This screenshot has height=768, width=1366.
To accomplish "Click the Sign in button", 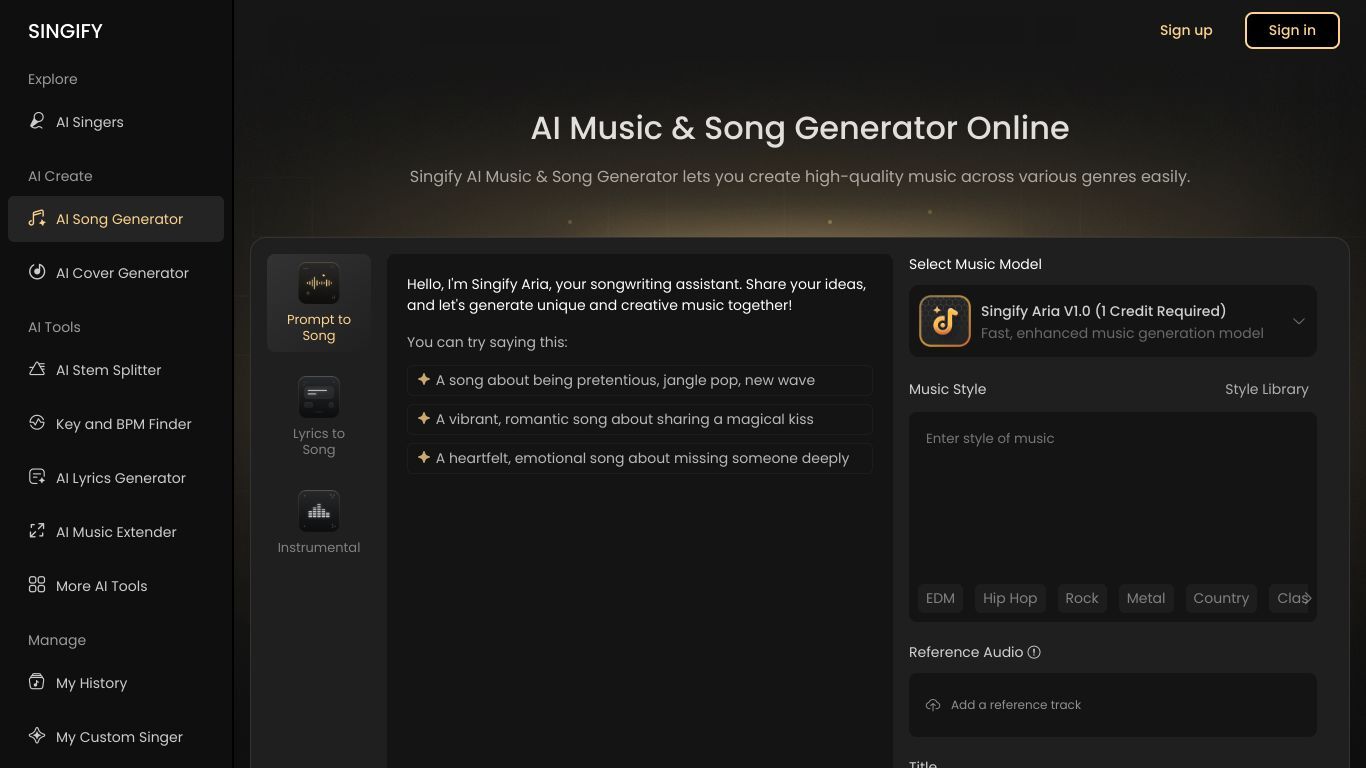I will coord(1292,30).
